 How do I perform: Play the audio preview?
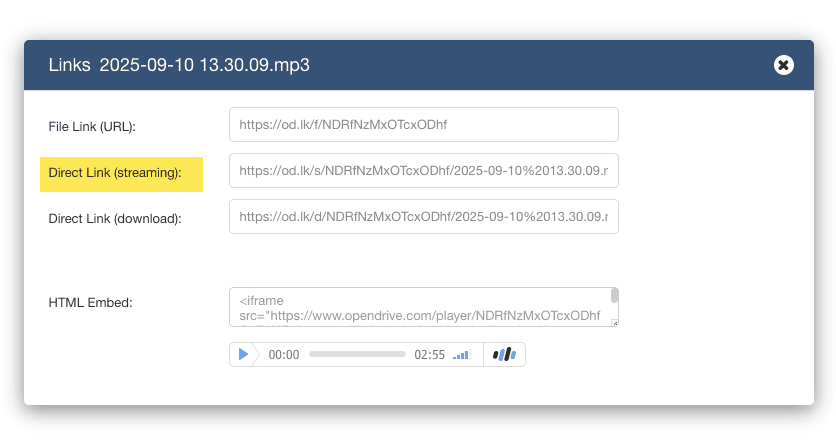pos(243,354)
